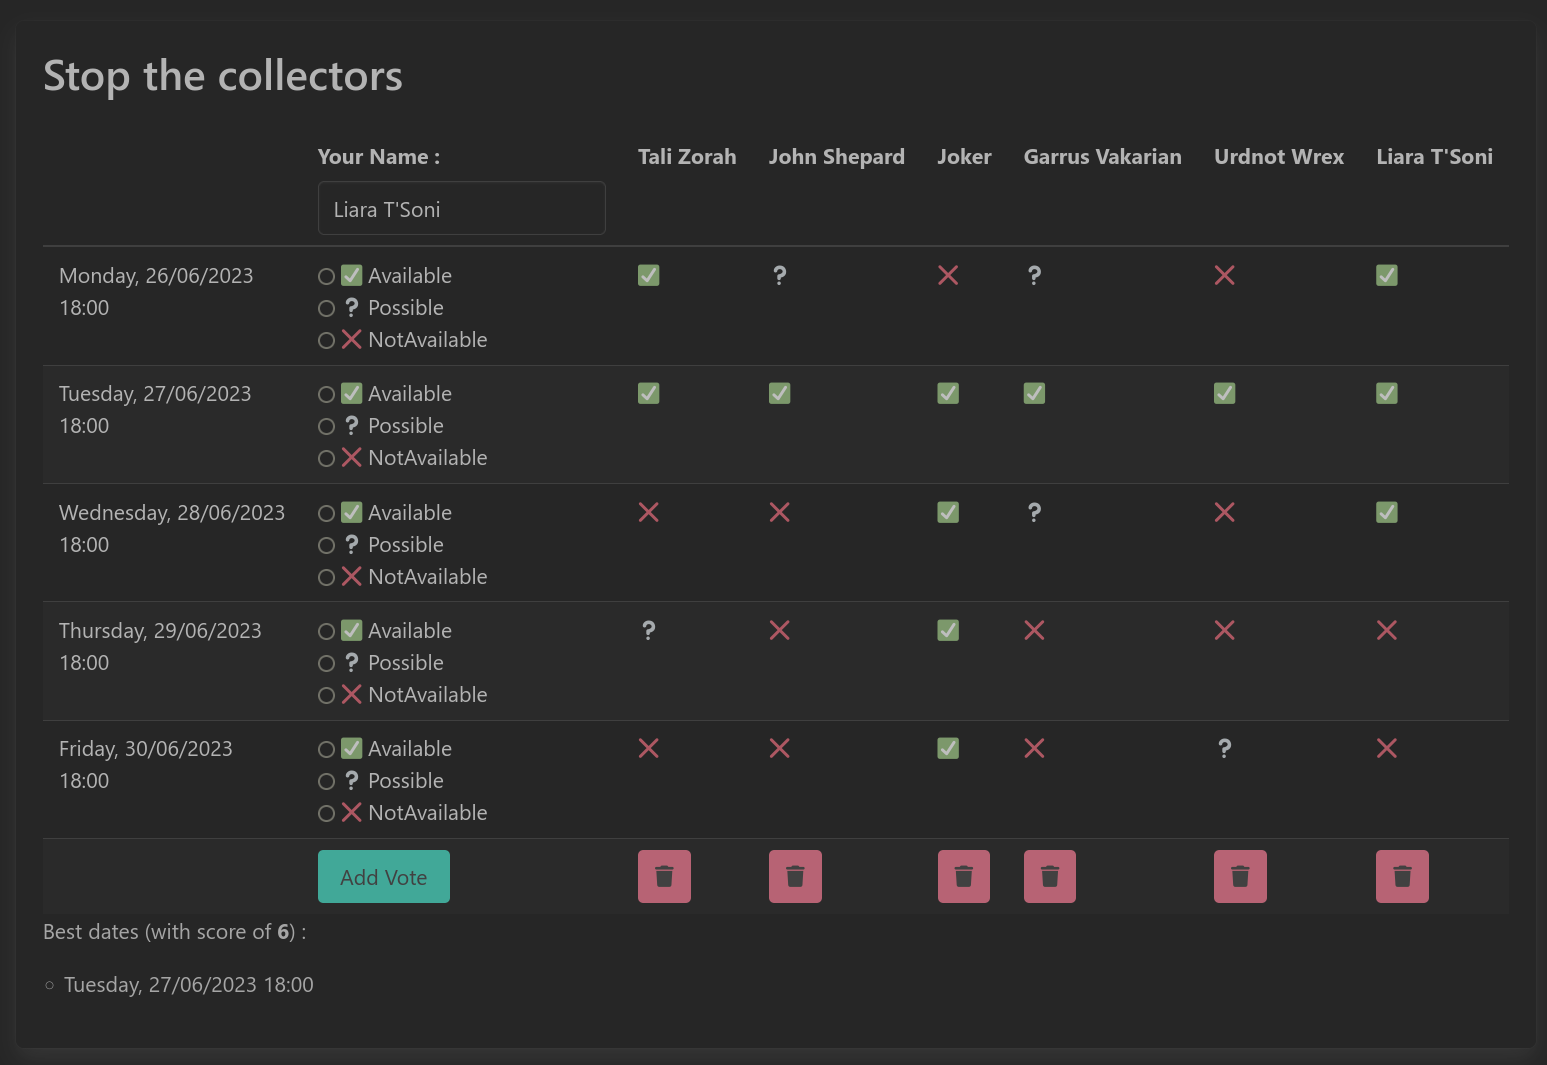This screenshot has width=1547, height=1065.
Task: Click Joker's Tuesday green check
Action: (x=948, y=393)
